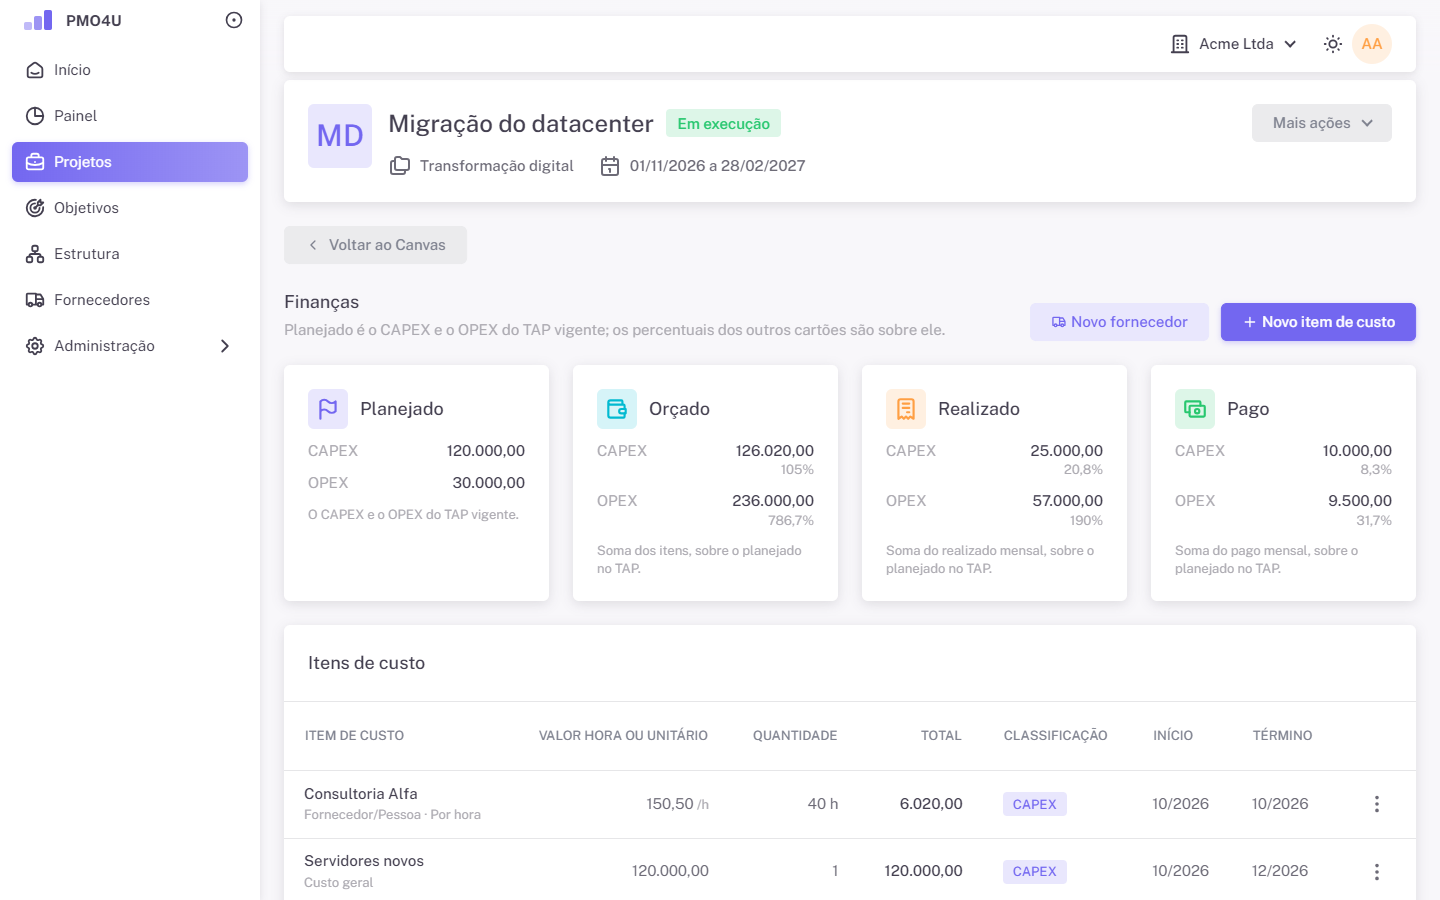1440x900 pixels.
Task: Open Início in the sidebar
Action: click(130, 70)
